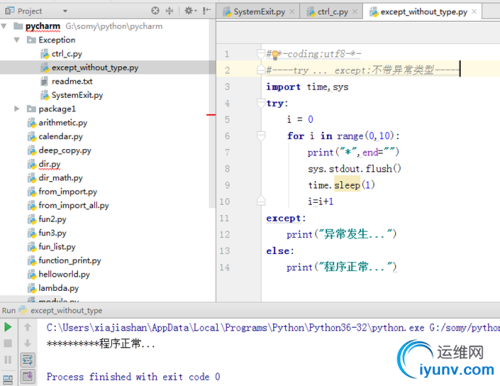The height and width of the screenshot is (386, 500).
Task: Expand the package1 folder
Action: (x=17, y=109)
